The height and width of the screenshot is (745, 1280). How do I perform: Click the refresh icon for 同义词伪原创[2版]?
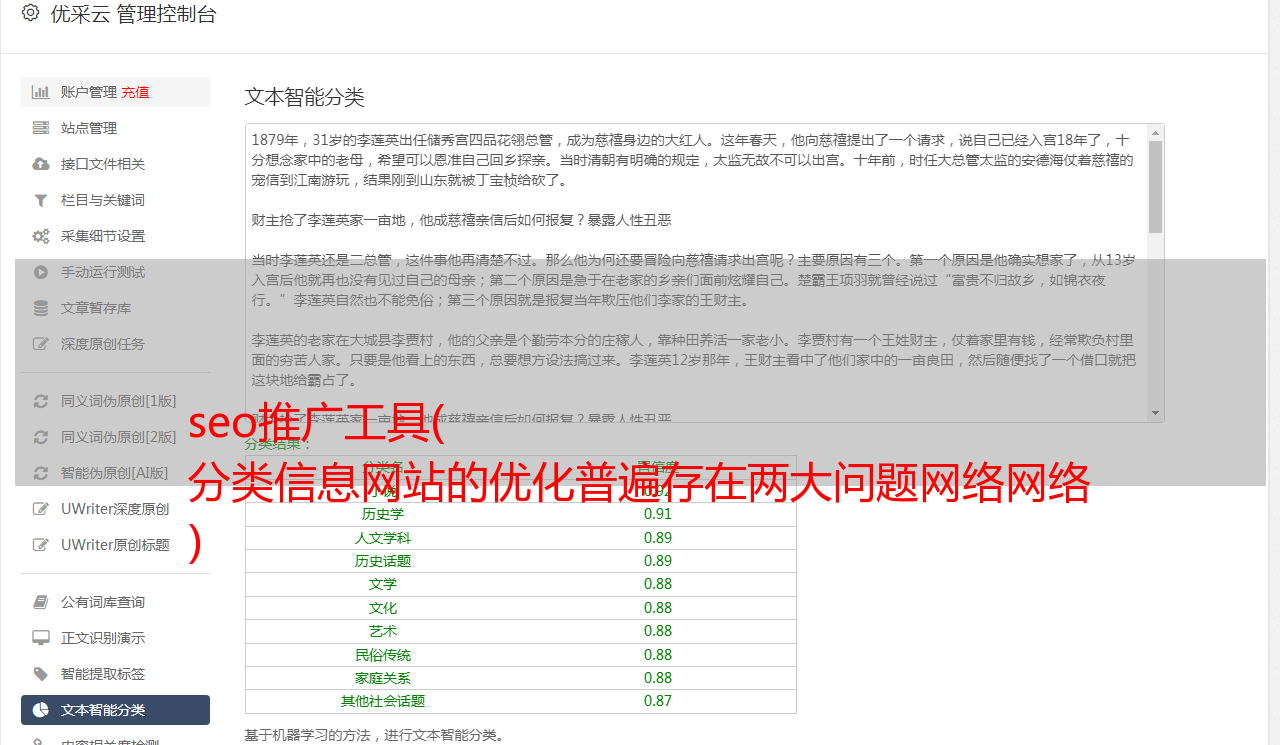41,437
